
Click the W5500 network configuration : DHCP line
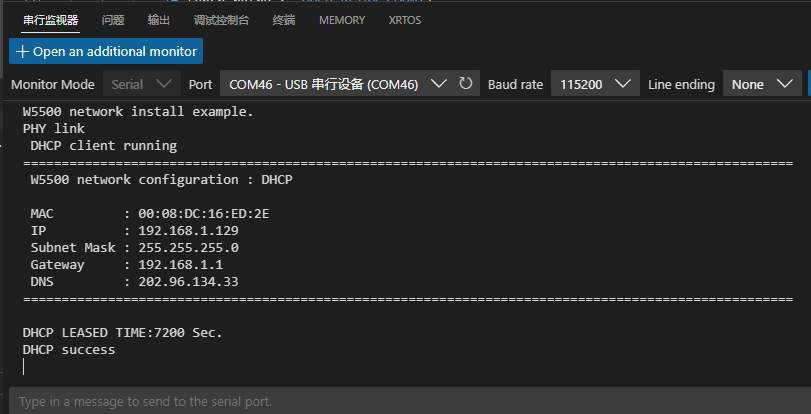tap(161, 180)
